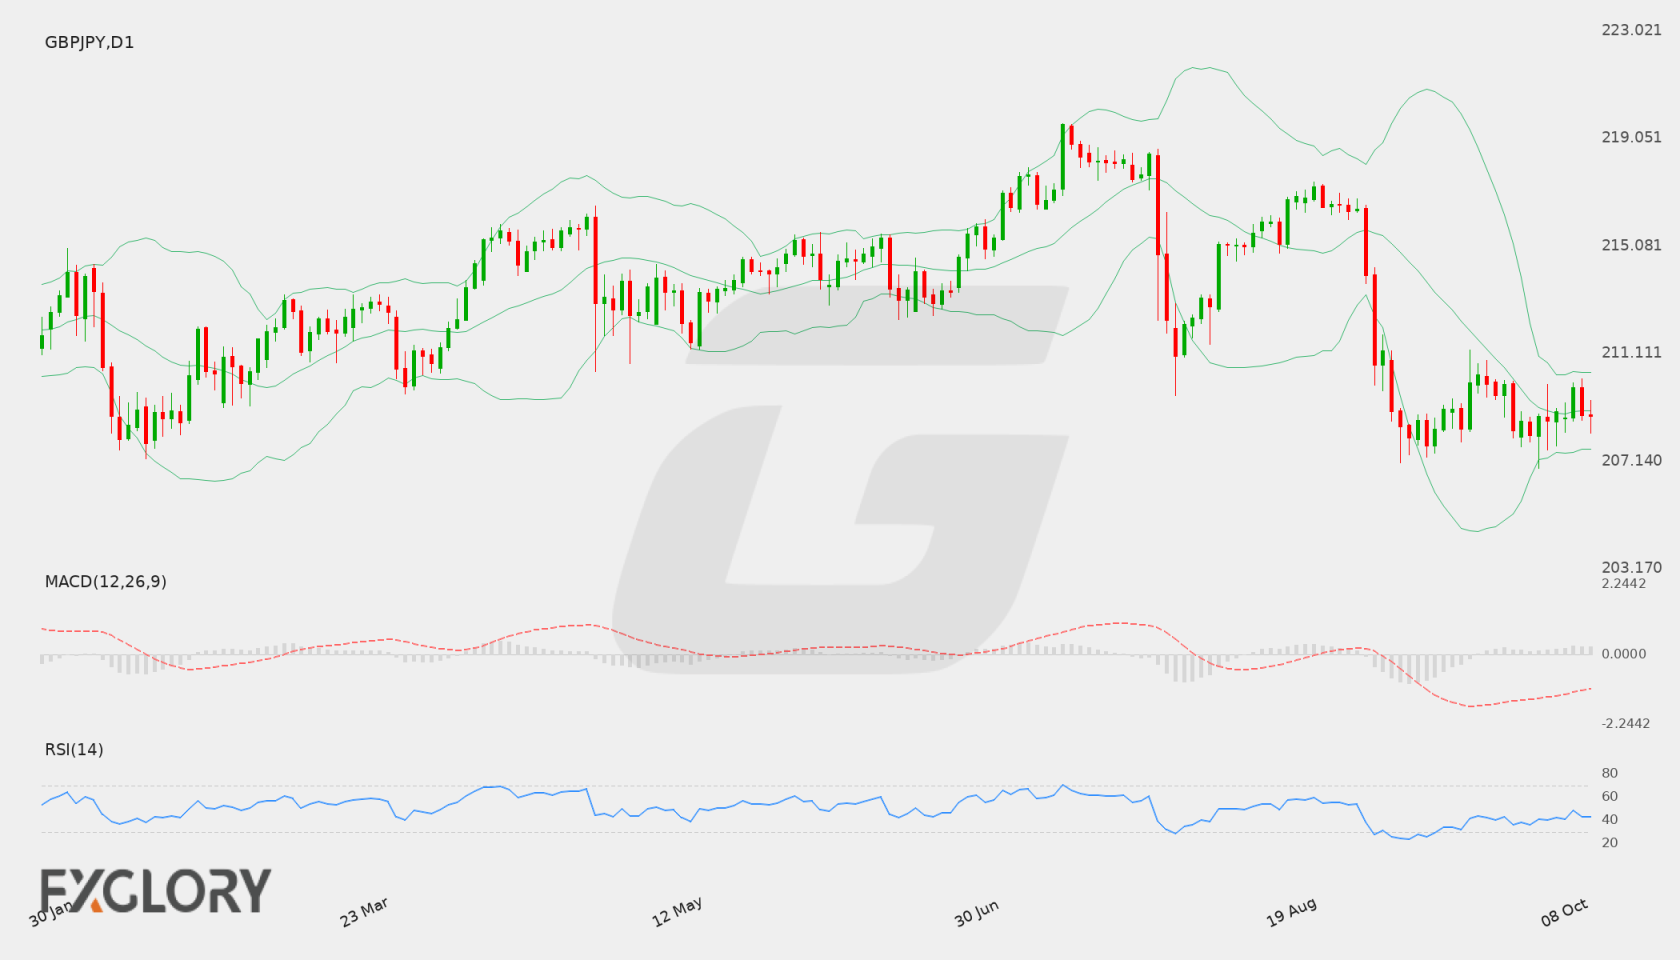Click the 30 Jun date label
The height and width of the screenshot is (960, 1680).
click(976, 913)
